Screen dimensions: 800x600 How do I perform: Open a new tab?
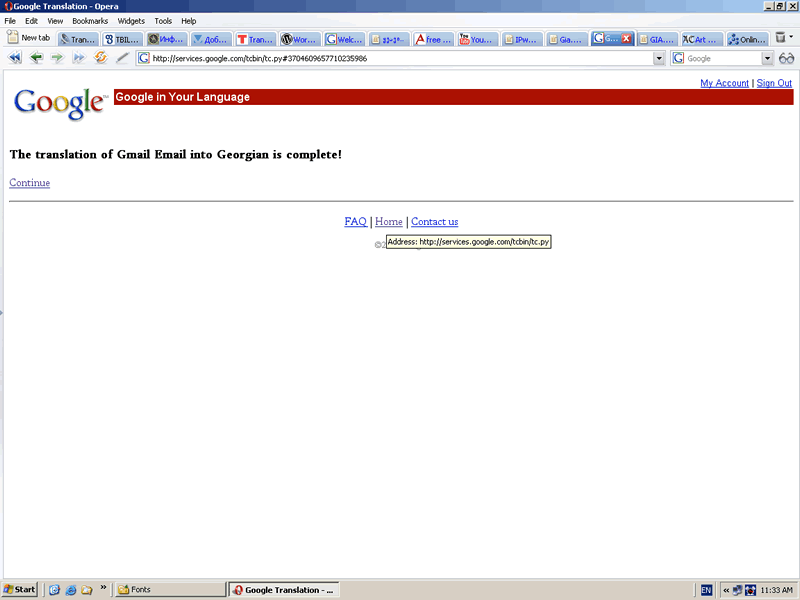(x=29, y=38)
